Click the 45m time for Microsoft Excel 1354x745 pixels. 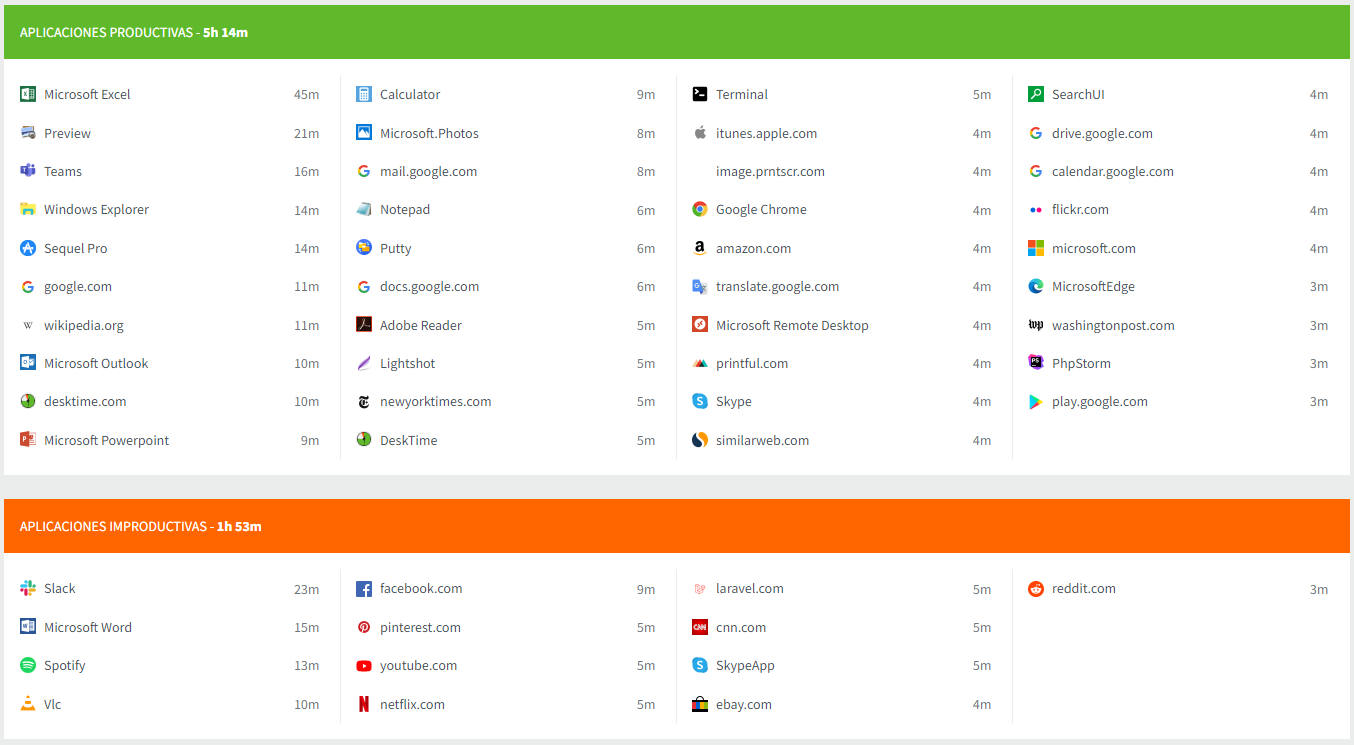pos(307,95)
